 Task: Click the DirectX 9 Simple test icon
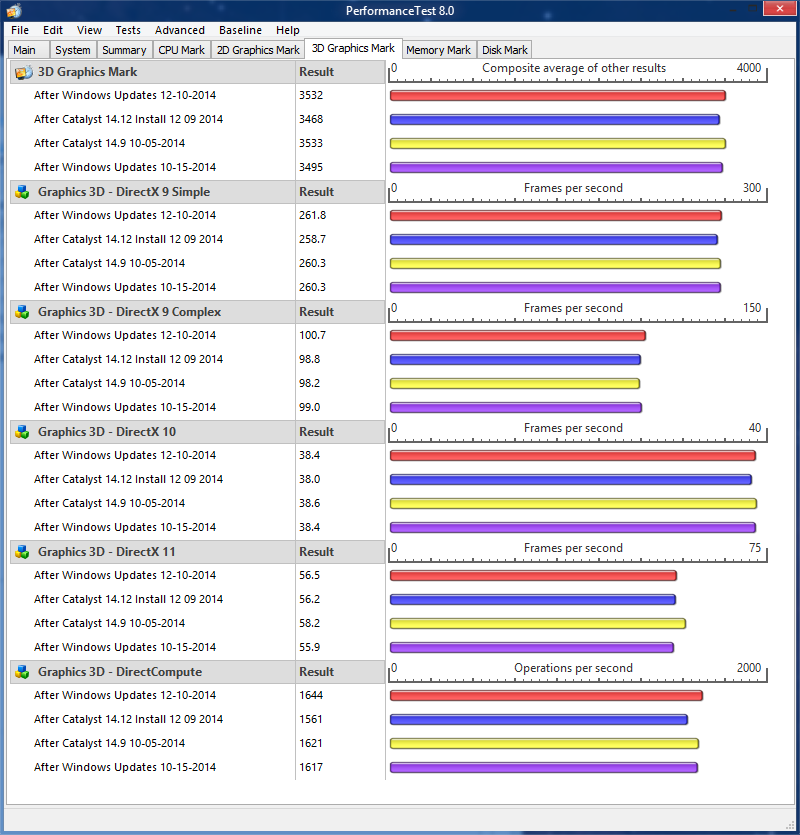coord(22,192)
